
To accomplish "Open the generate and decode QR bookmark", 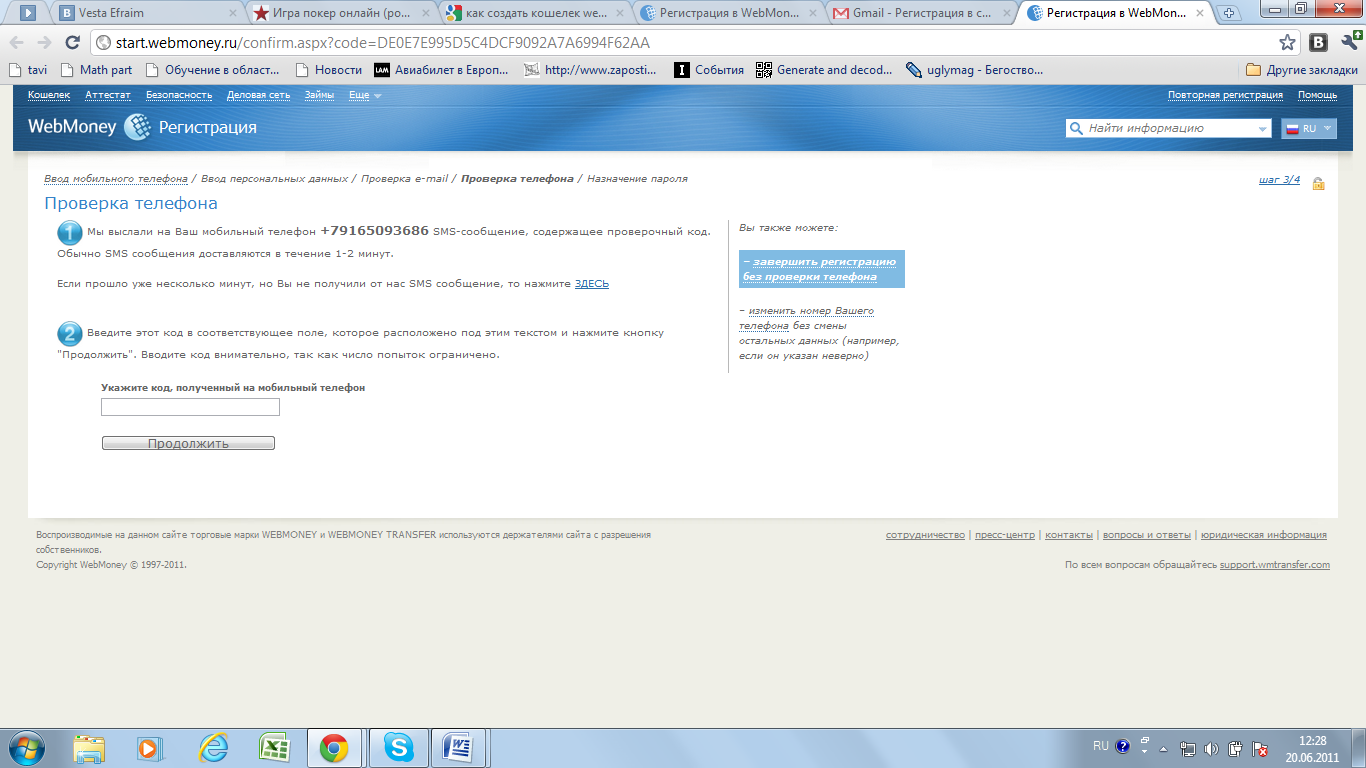I will 824,70.
